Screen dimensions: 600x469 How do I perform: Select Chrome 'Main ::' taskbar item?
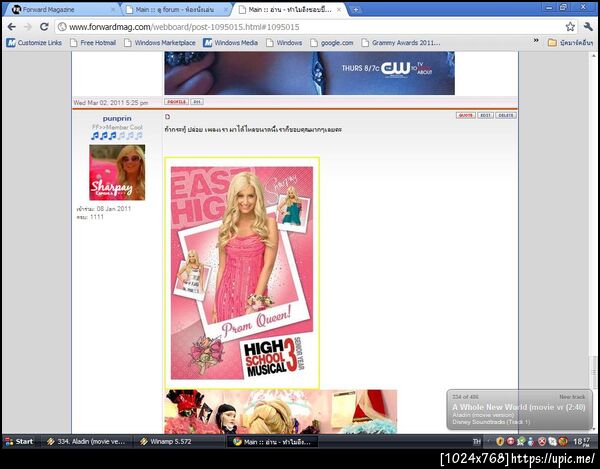(273, 441)
